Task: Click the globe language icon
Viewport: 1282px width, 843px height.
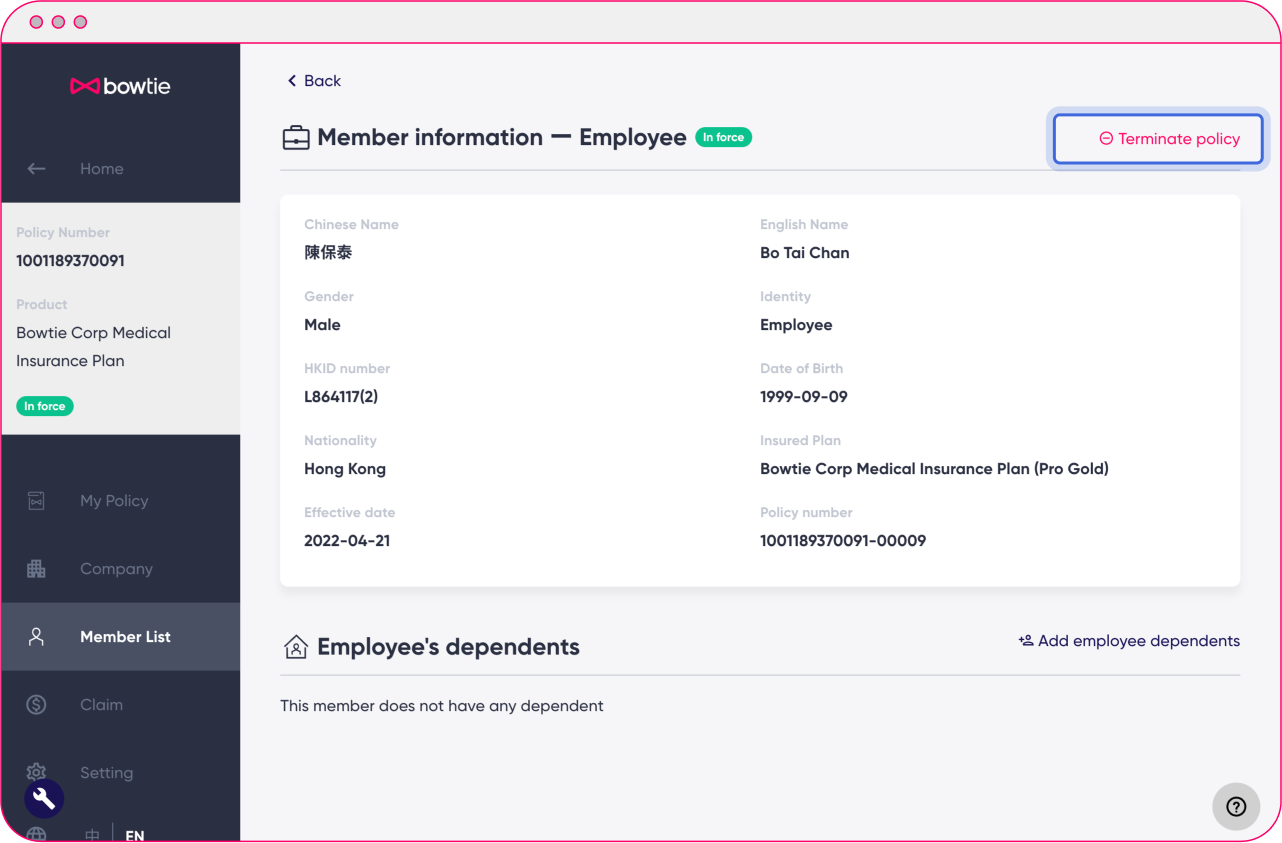Action: [x=37, y=834]
